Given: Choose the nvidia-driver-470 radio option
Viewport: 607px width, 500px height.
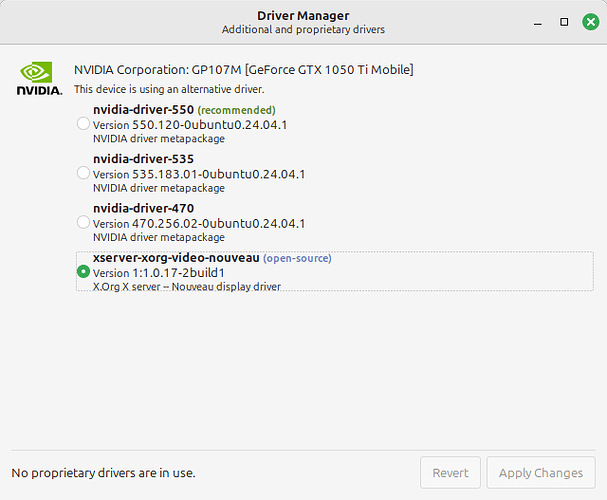Looking at the screenshot, I should pyautogui.click(x=83, y=223).
